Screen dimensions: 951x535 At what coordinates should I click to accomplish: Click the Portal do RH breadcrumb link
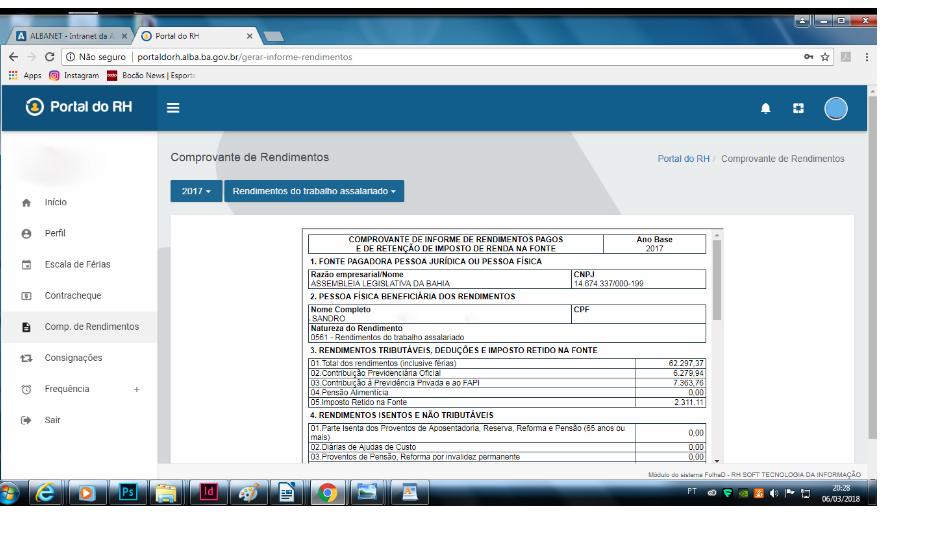(683, 159)
